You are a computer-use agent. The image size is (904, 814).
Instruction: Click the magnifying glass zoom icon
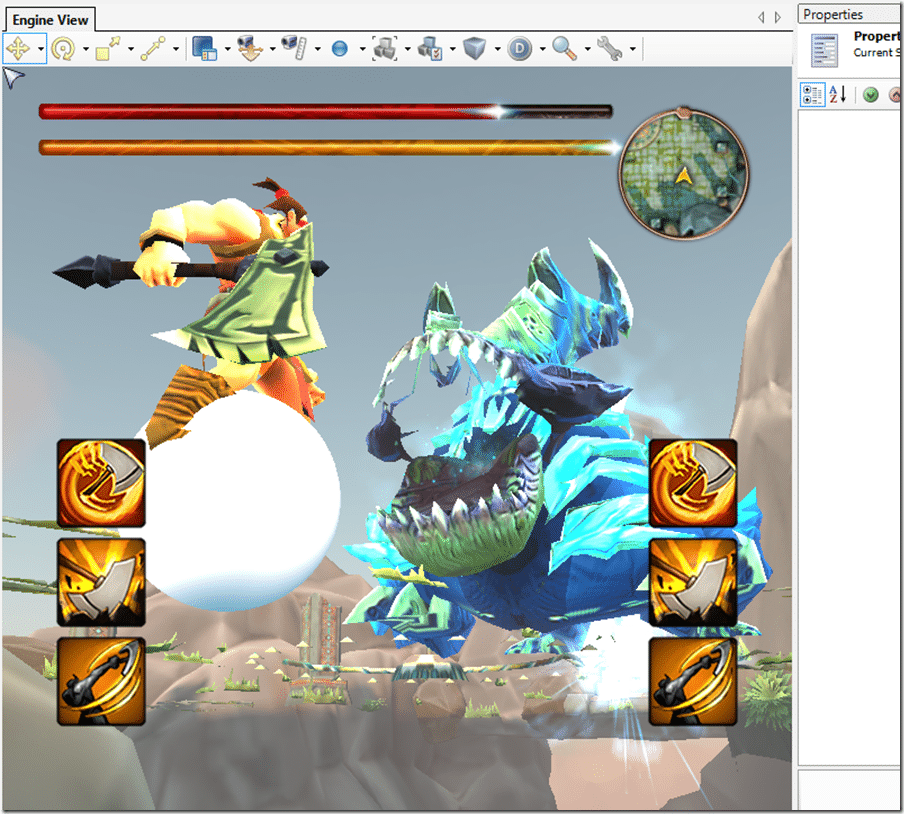click(x=564, y=48)
